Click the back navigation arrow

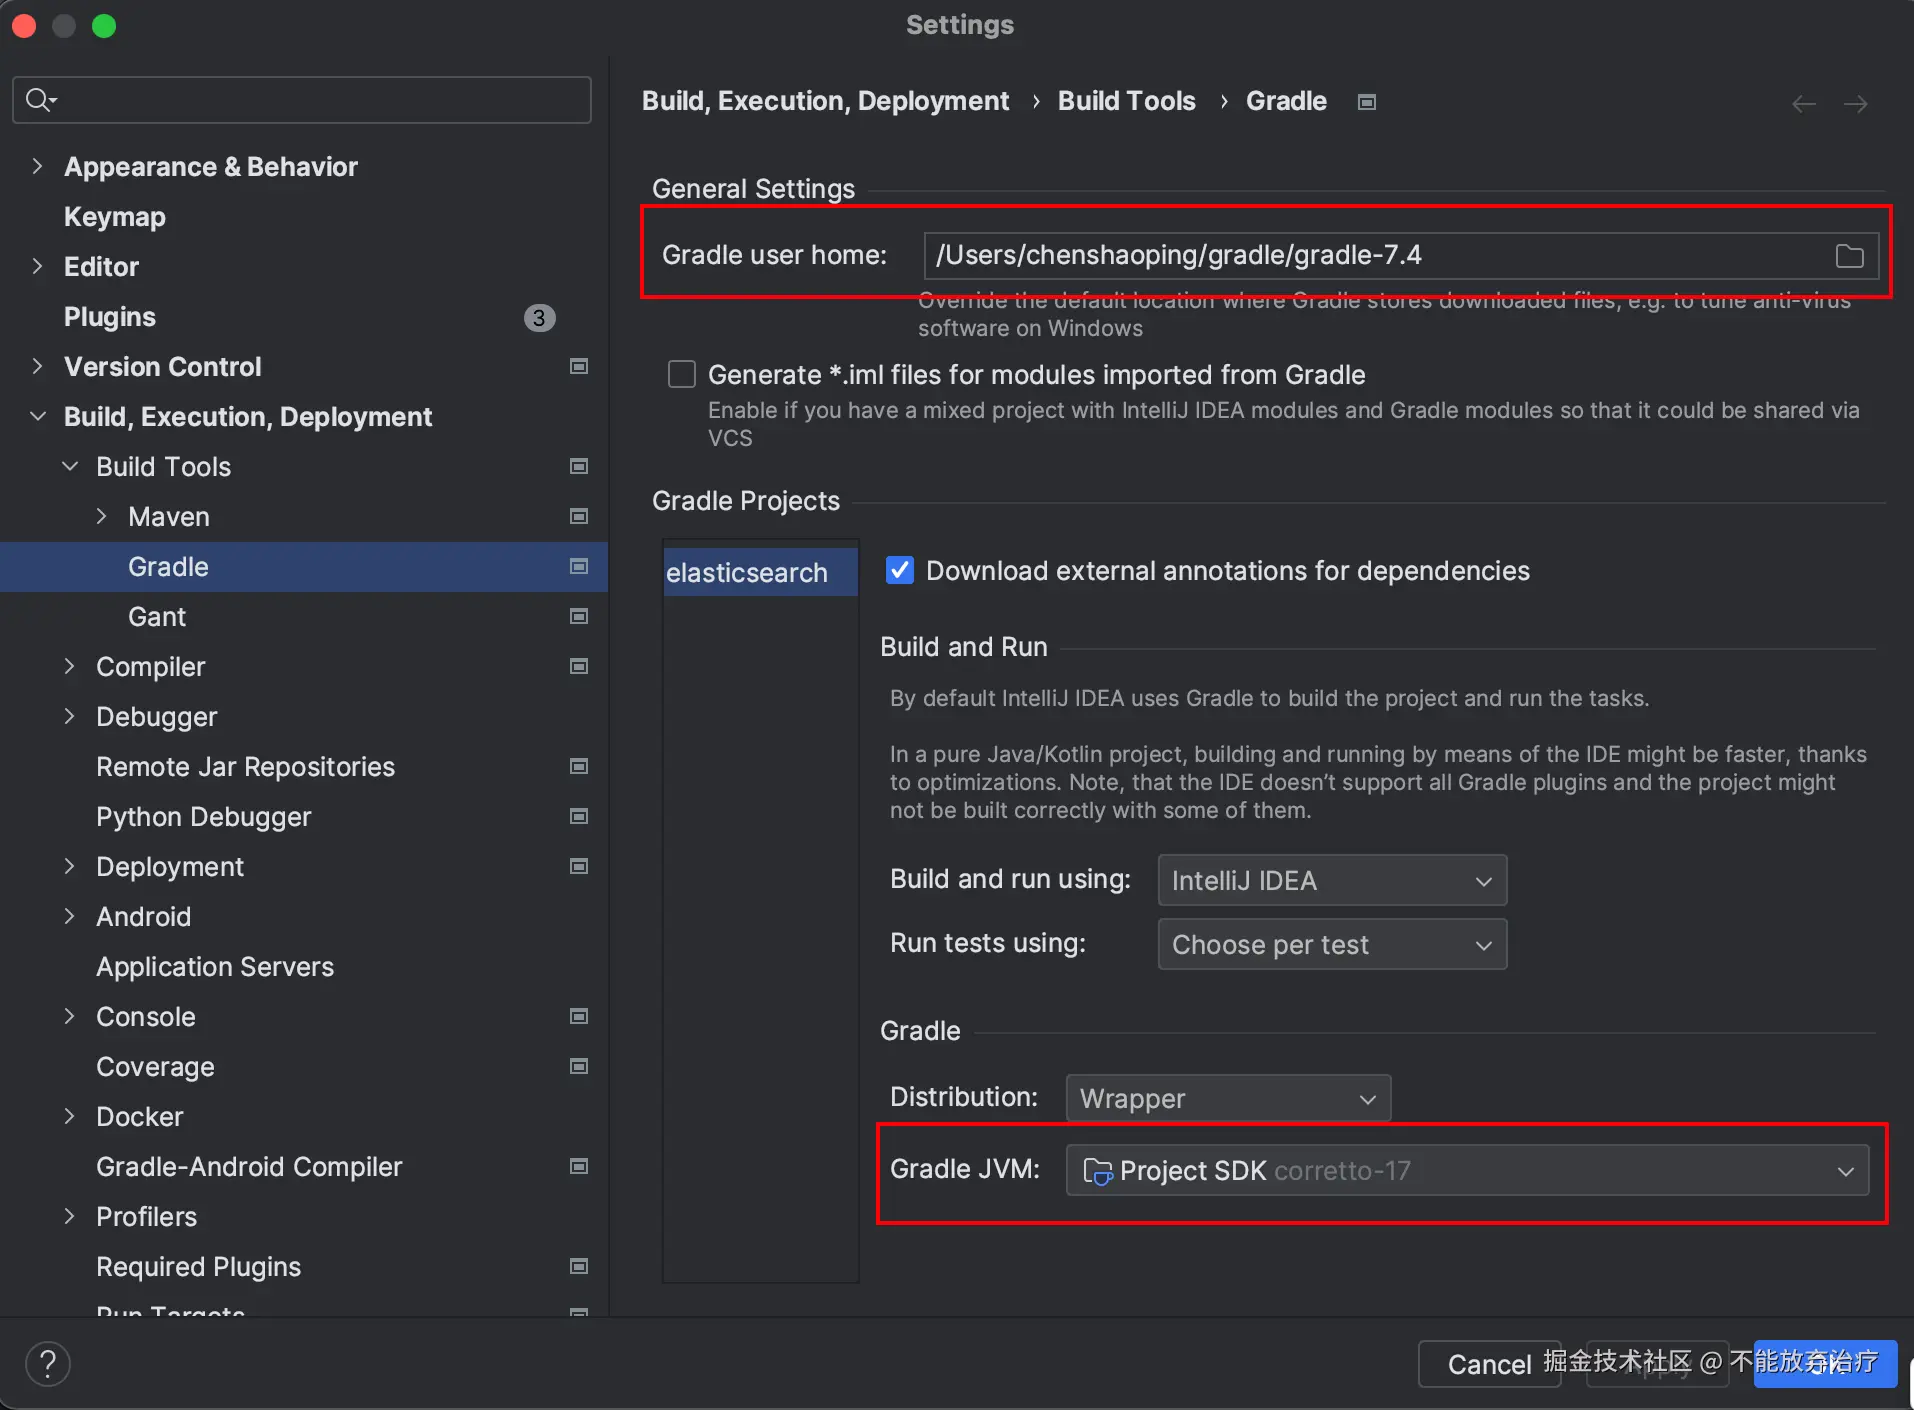1803,104
